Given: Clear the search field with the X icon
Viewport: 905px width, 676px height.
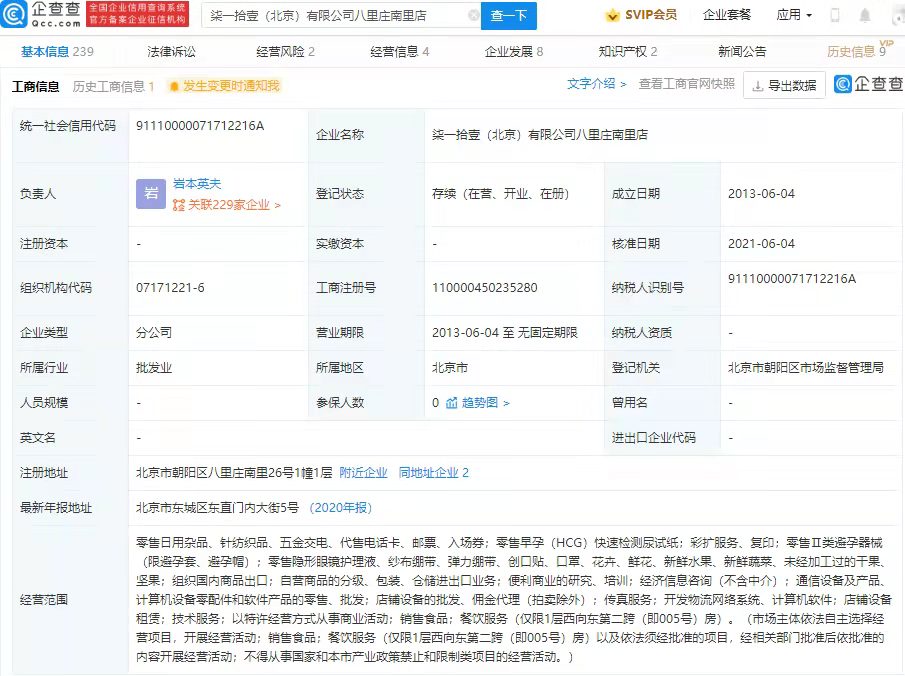Looking at the screenshot, I should point(473,16).
